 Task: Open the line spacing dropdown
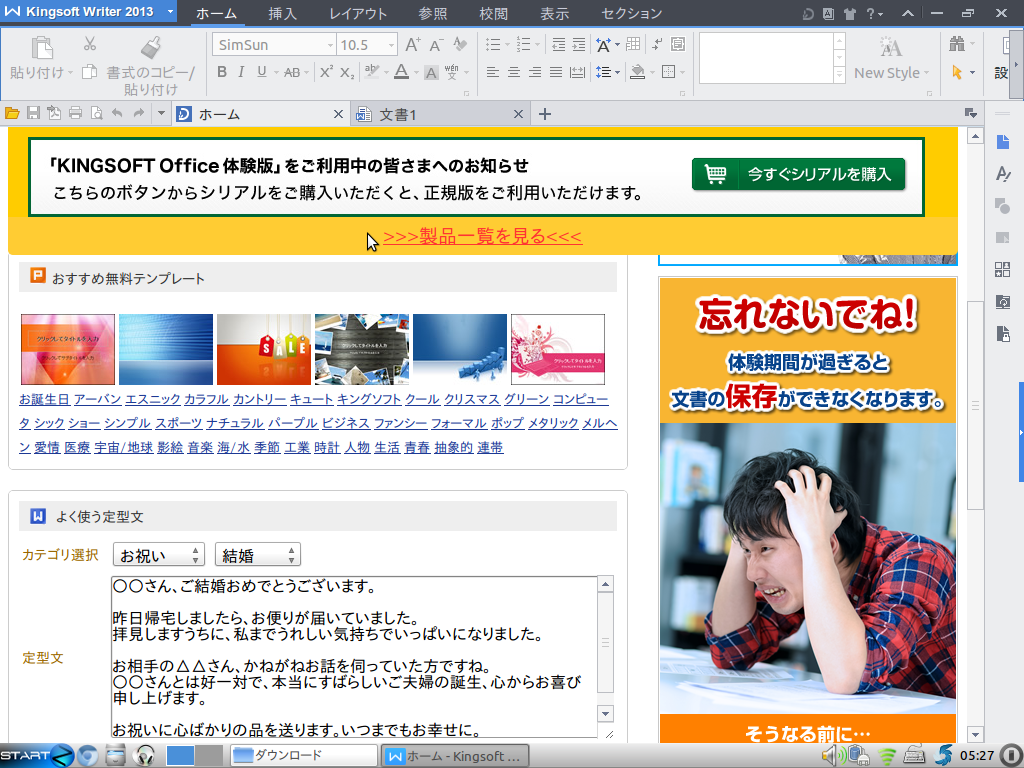(617, 72)
